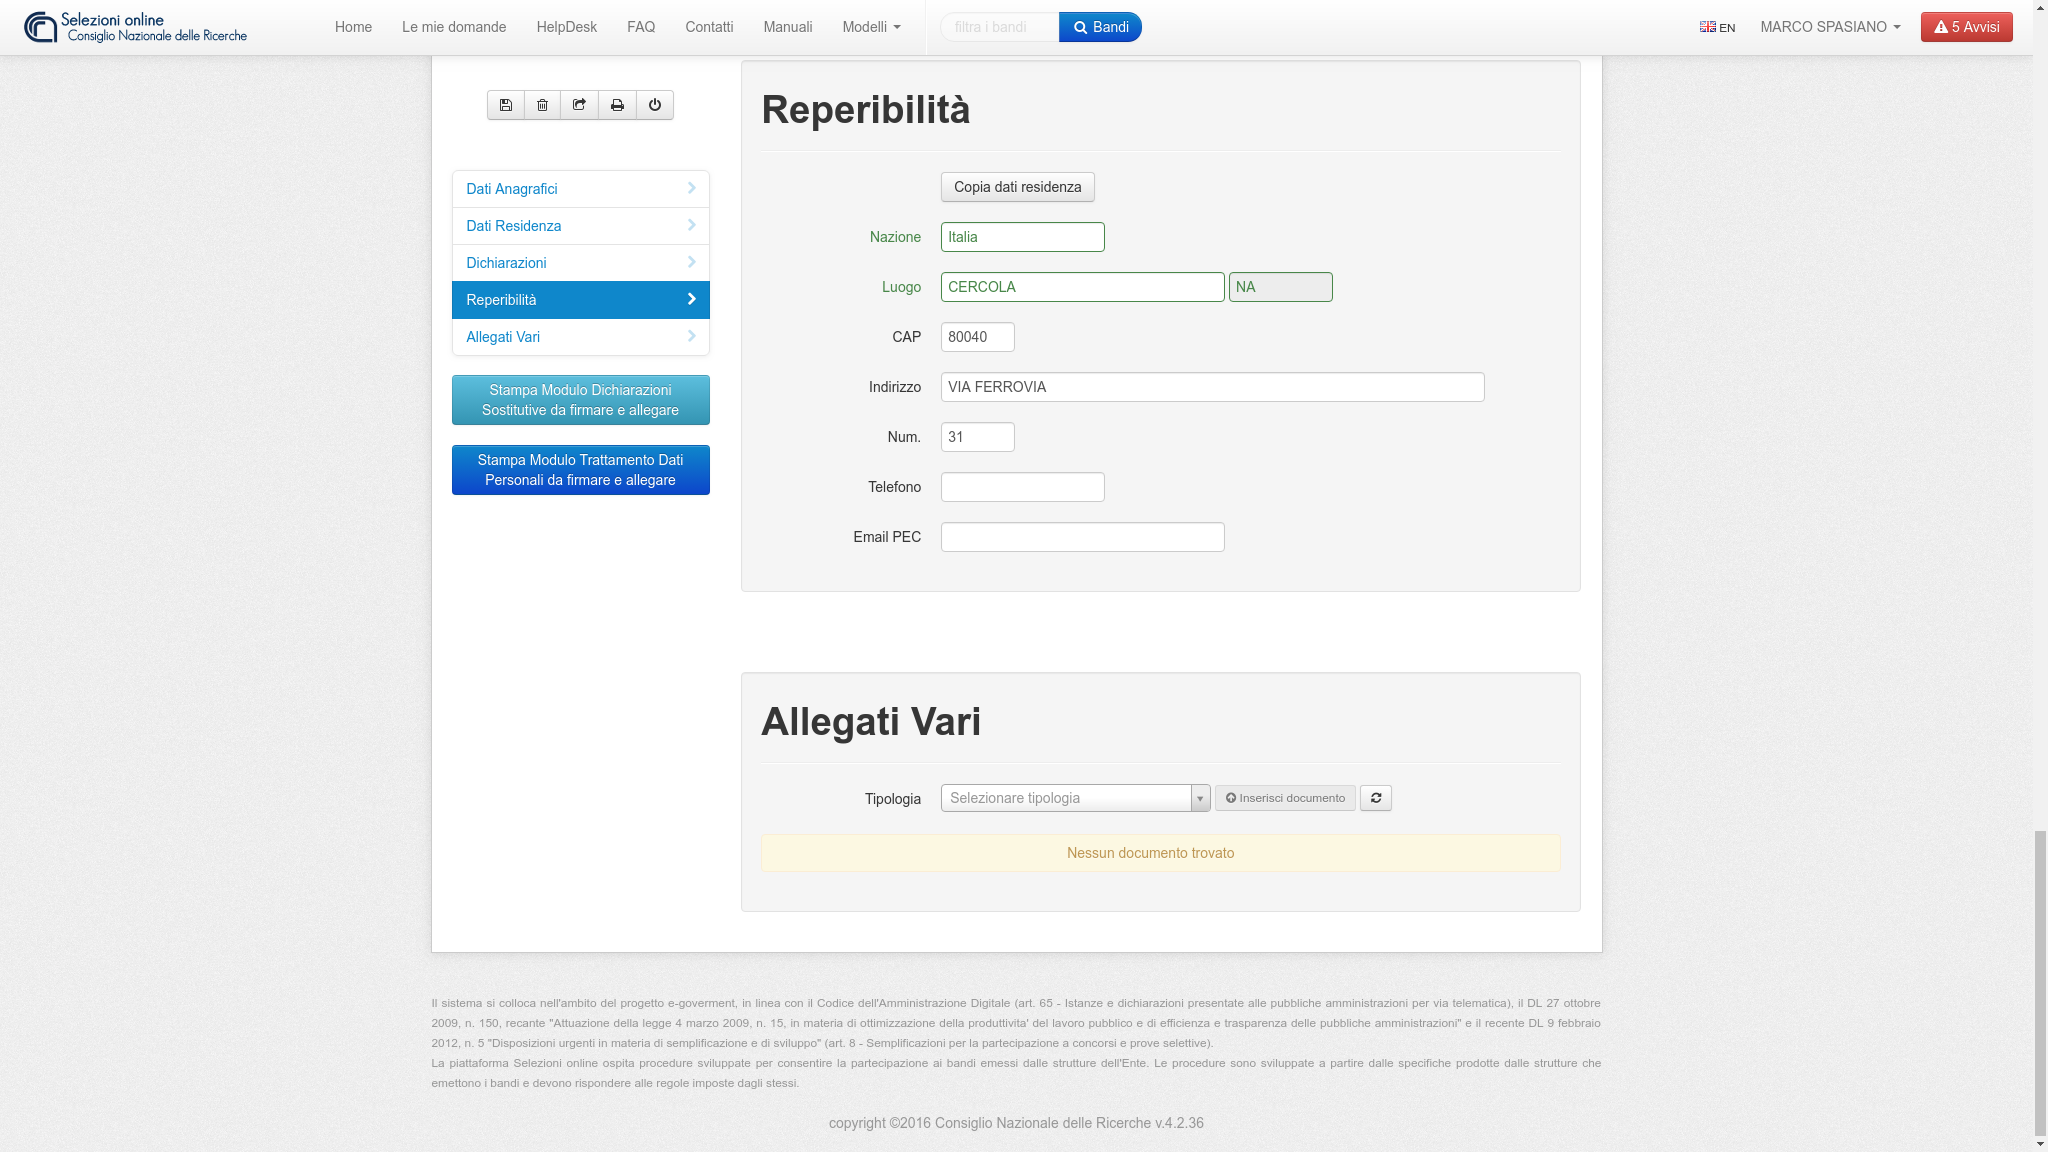Switch language via EN flag
Viewport: 2048px width, 1152px height.
1717,27
